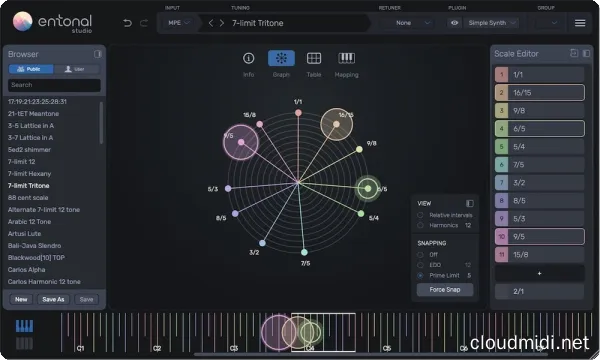Enable the Harmonics radio option
Viewport: 600px width, 360px height.
(x=420, y=225)
